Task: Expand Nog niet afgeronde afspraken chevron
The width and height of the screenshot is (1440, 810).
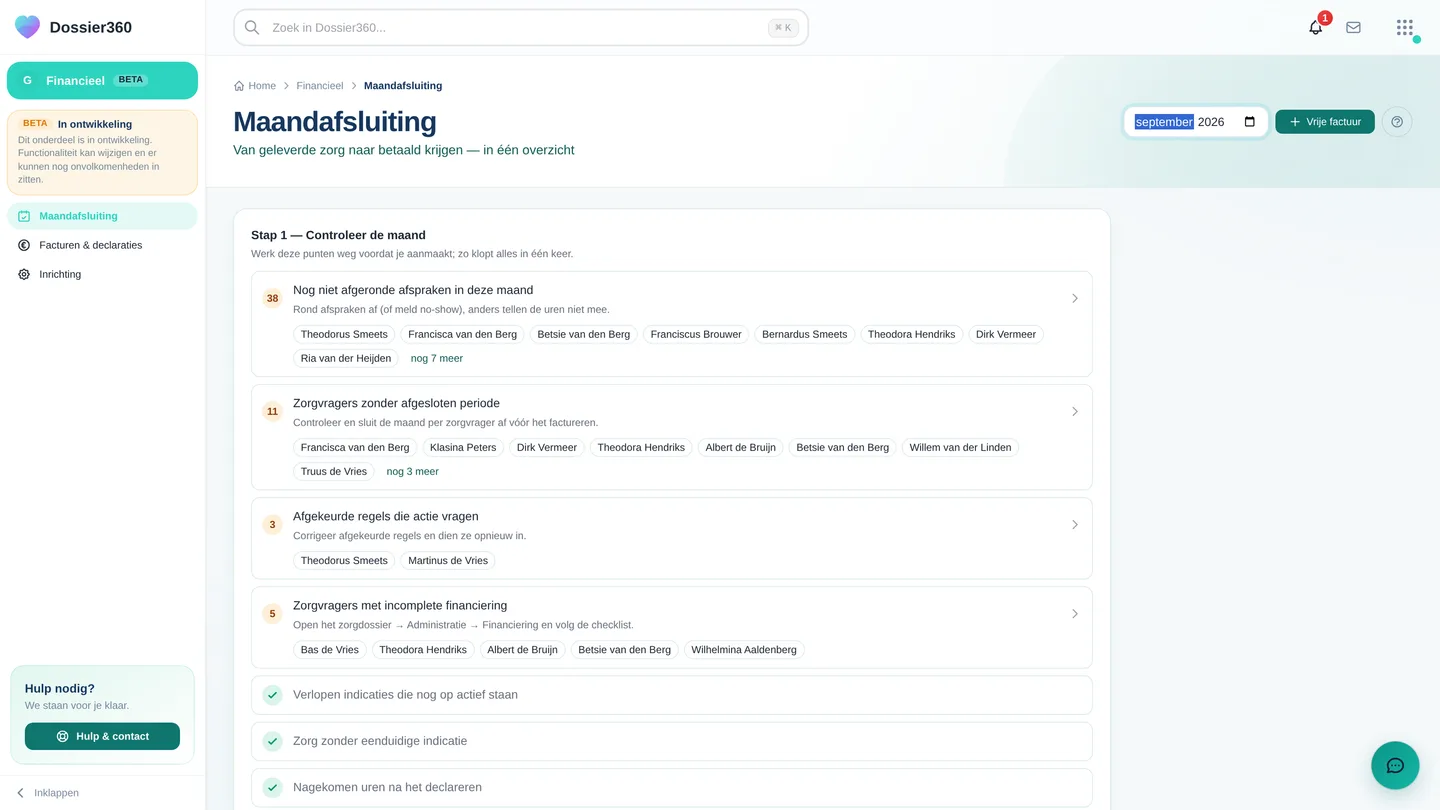Action: click(1075, 298)
